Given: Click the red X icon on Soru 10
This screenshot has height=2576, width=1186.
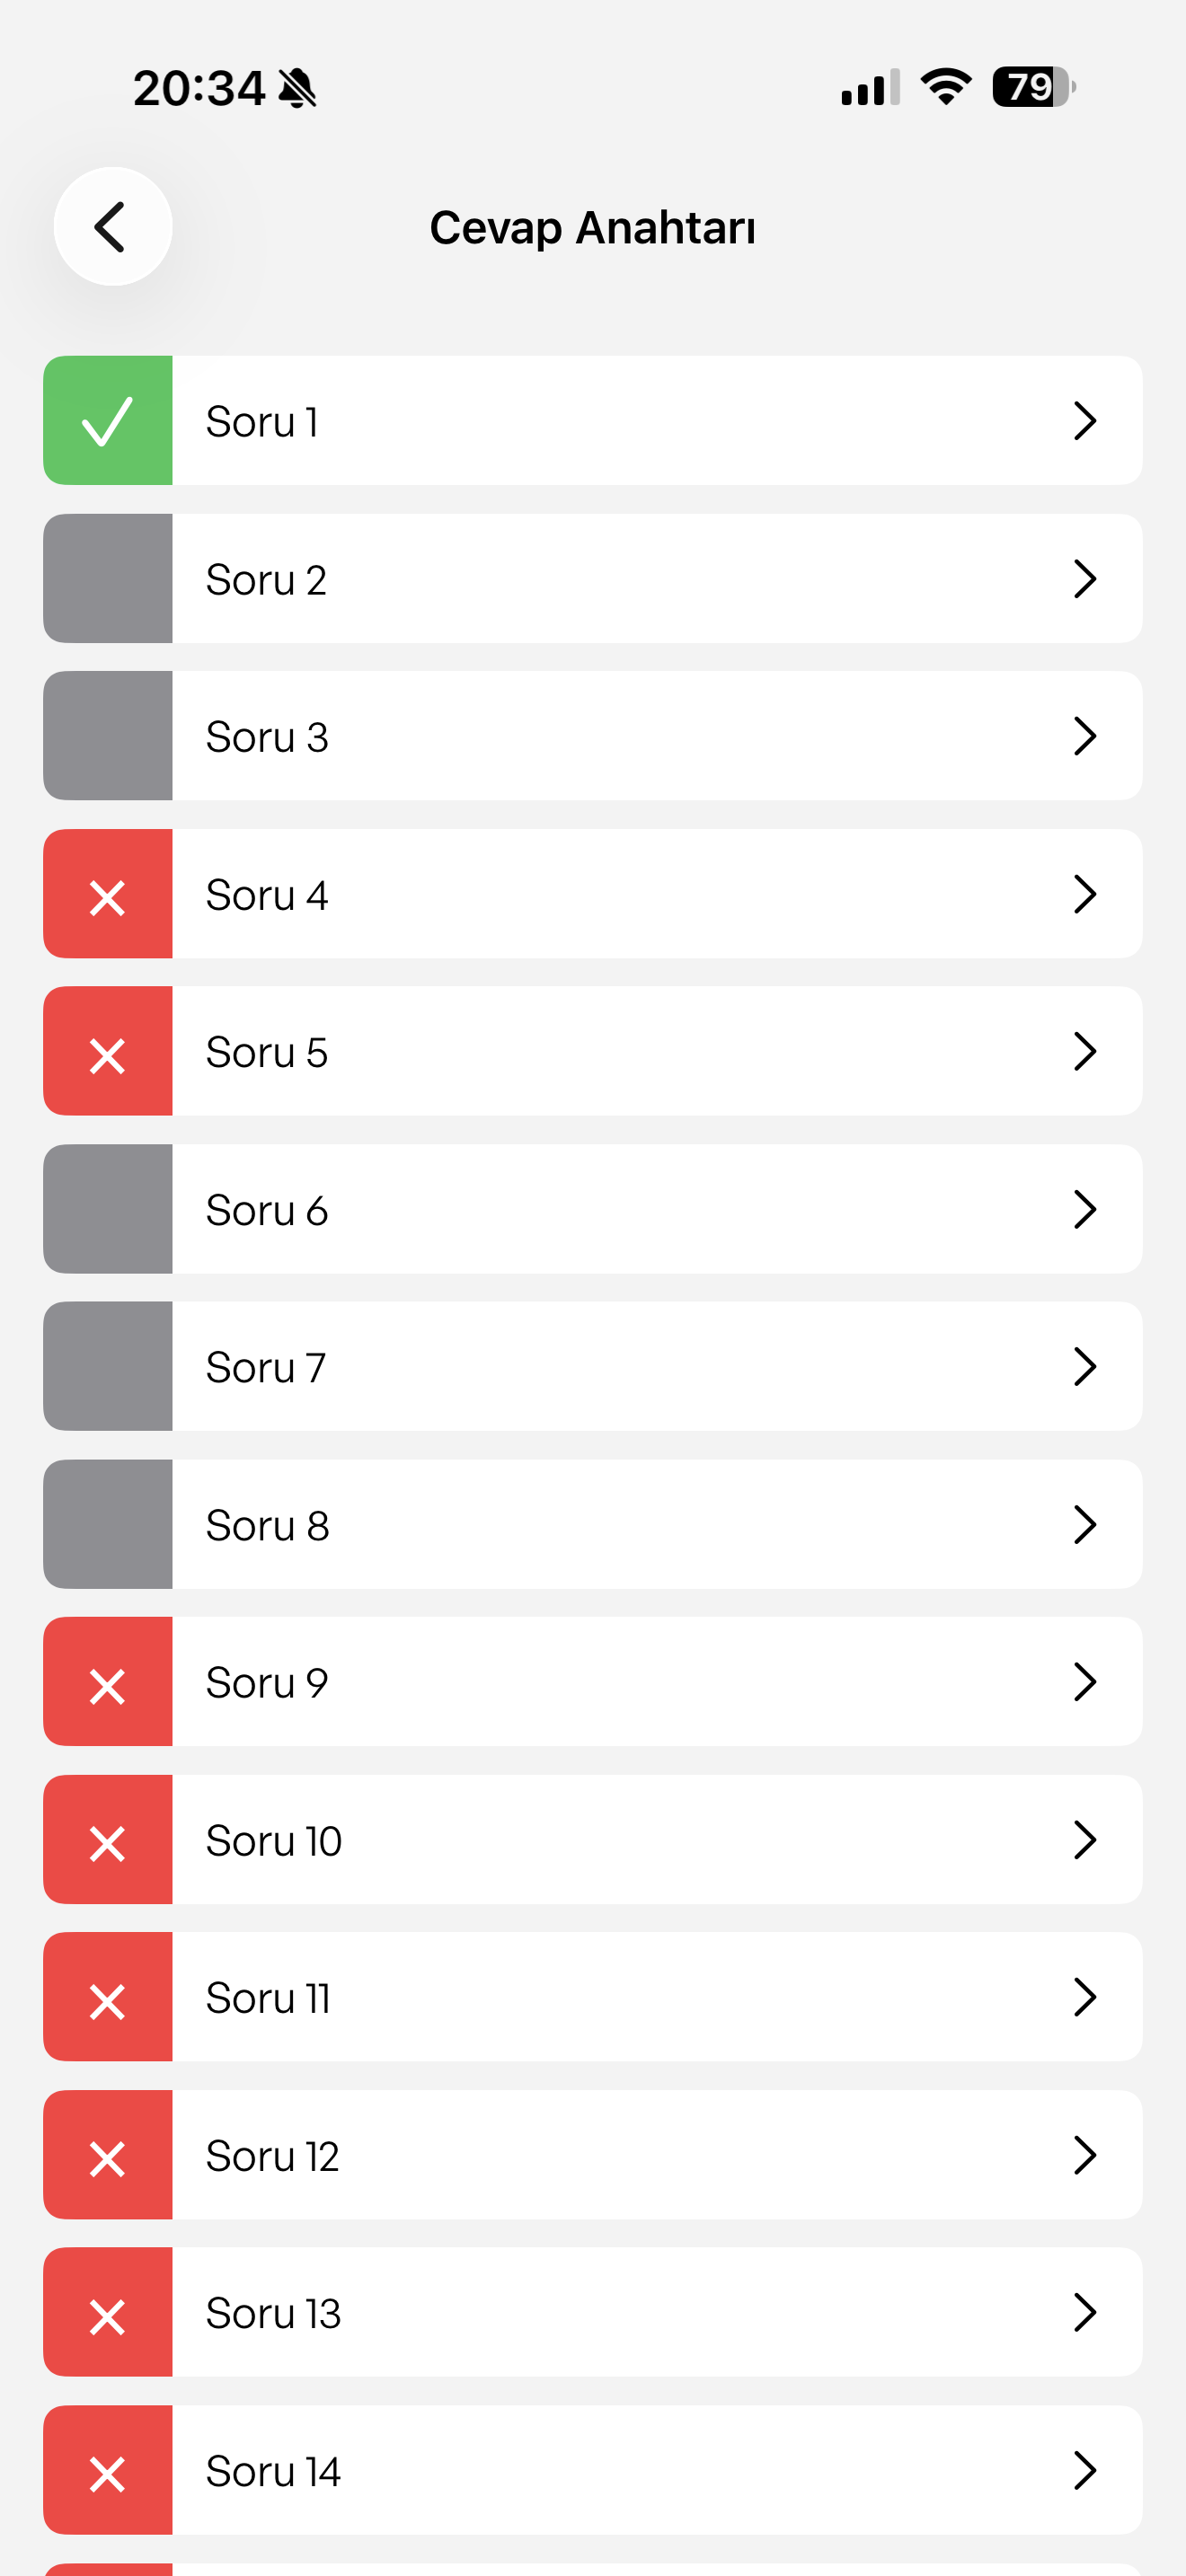Looking at the screenshot, I should point(108,1841).
